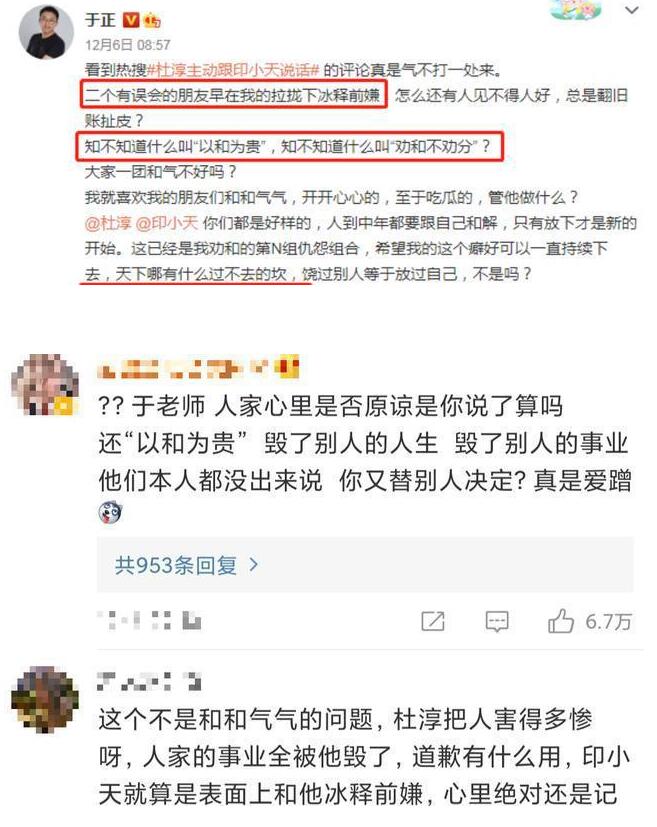Click the post timestamp 12月6日 08:57
Image resolution: width=657 pixels, height=827 pixels.
[x=128, y=45]
